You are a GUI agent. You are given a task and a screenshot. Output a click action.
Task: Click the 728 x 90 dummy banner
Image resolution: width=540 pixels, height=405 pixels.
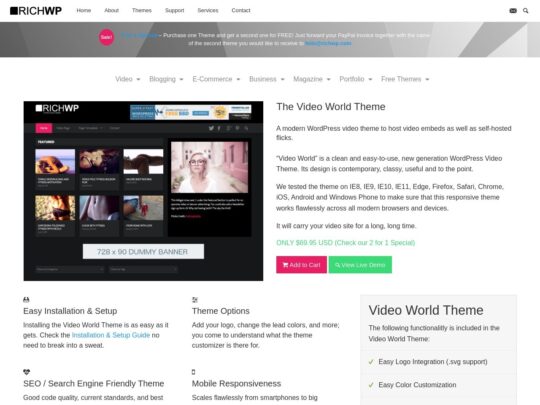143,252
